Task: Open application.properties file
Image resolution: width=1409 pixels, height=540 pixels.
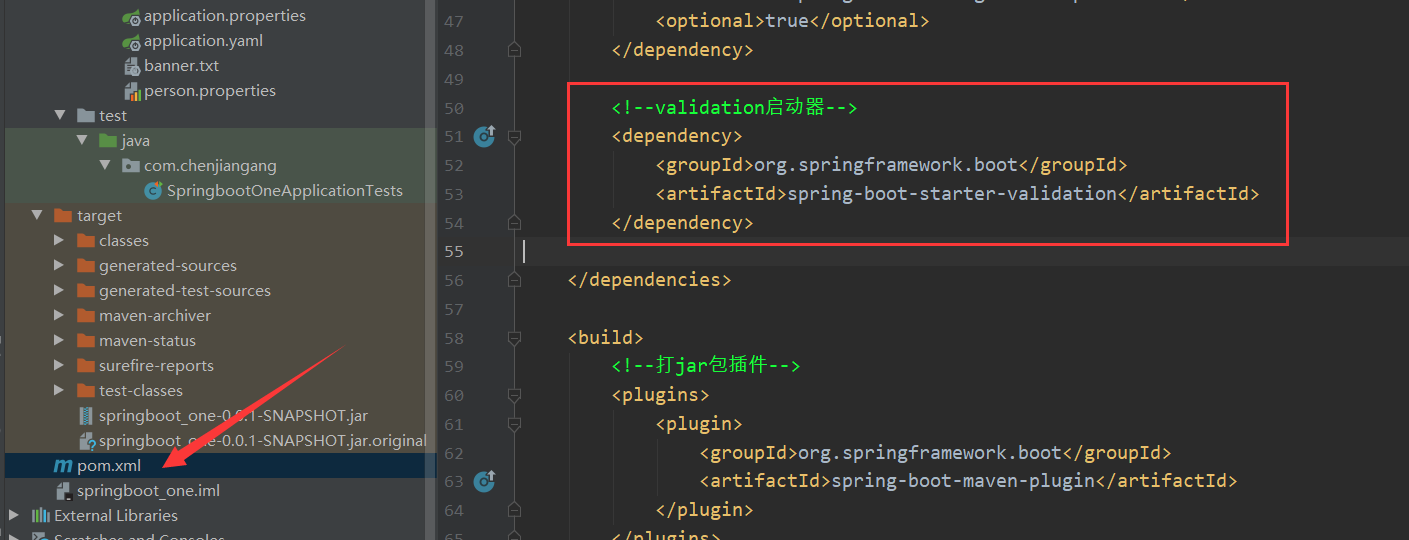Action: 225,16
